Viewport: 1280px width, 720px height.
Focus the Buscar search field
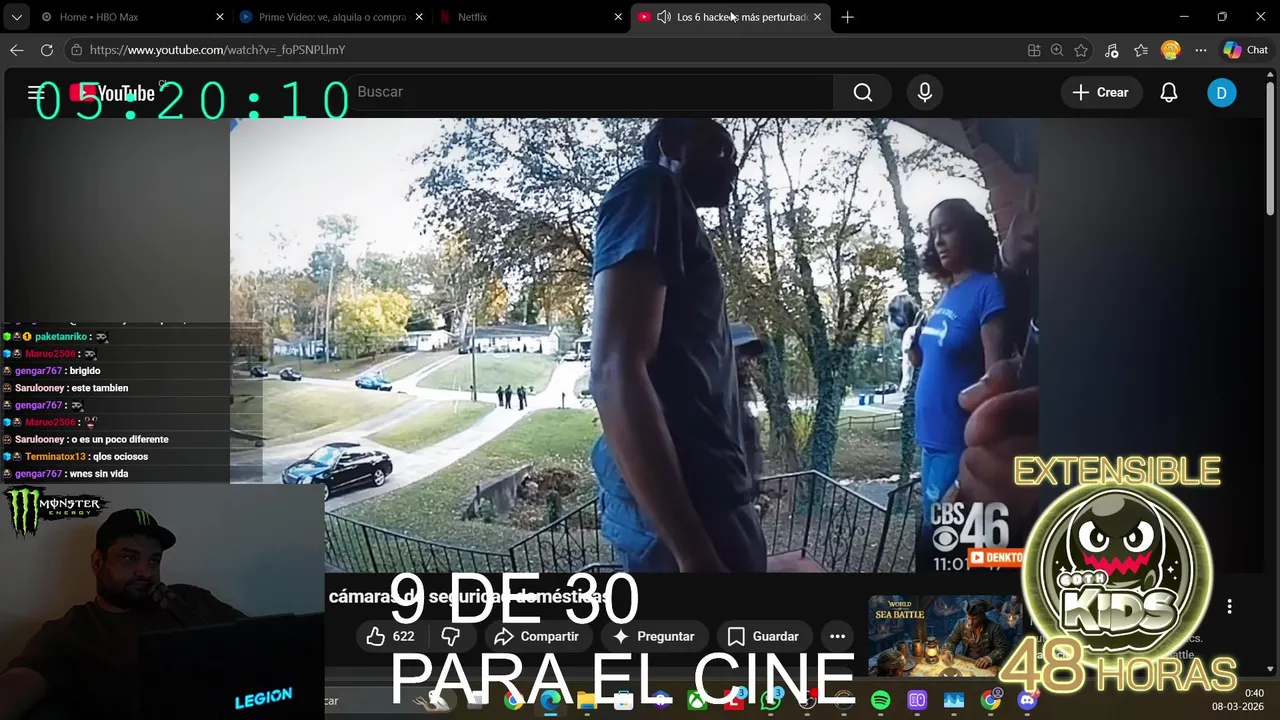tap(590, 92)
